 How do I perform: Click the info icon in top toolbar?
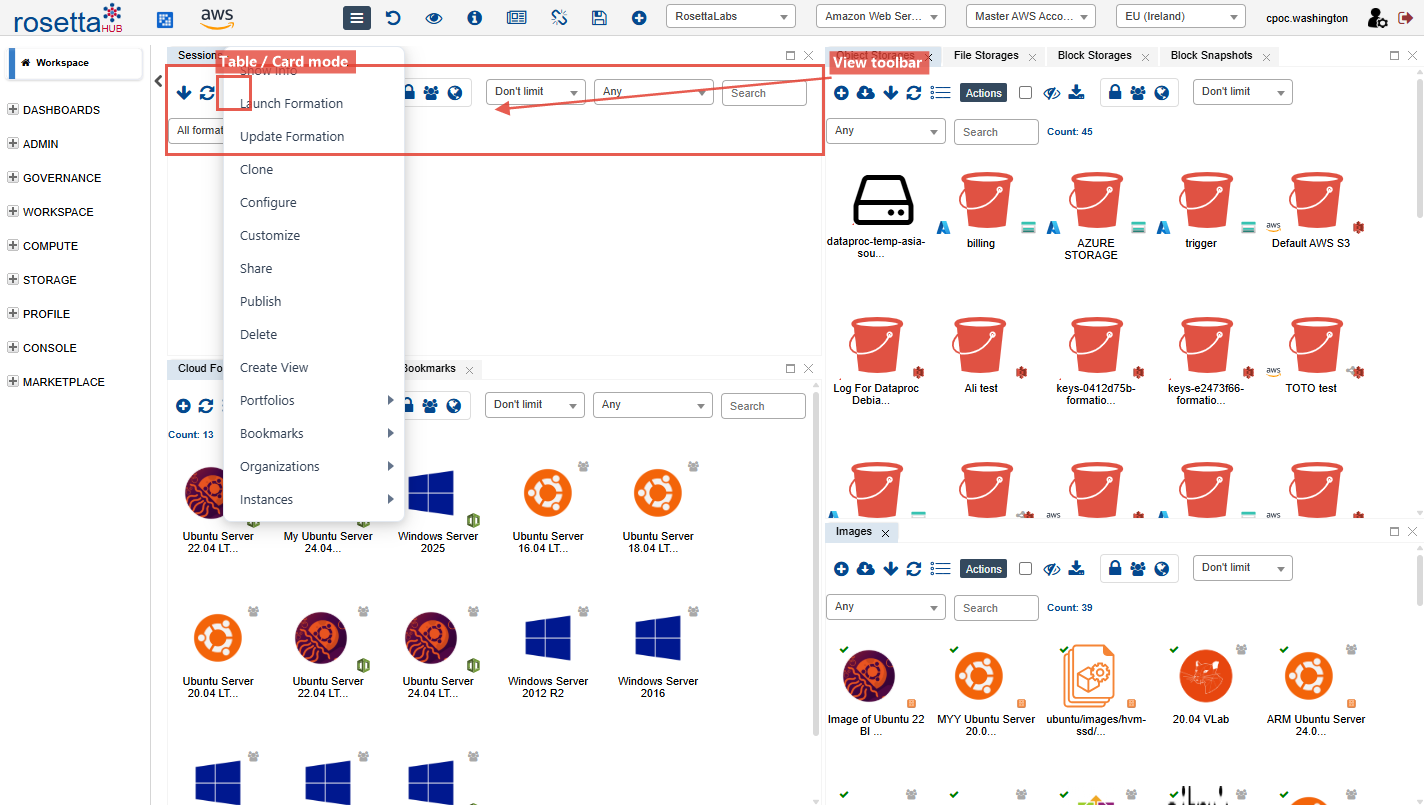click(x=474, y=18)
